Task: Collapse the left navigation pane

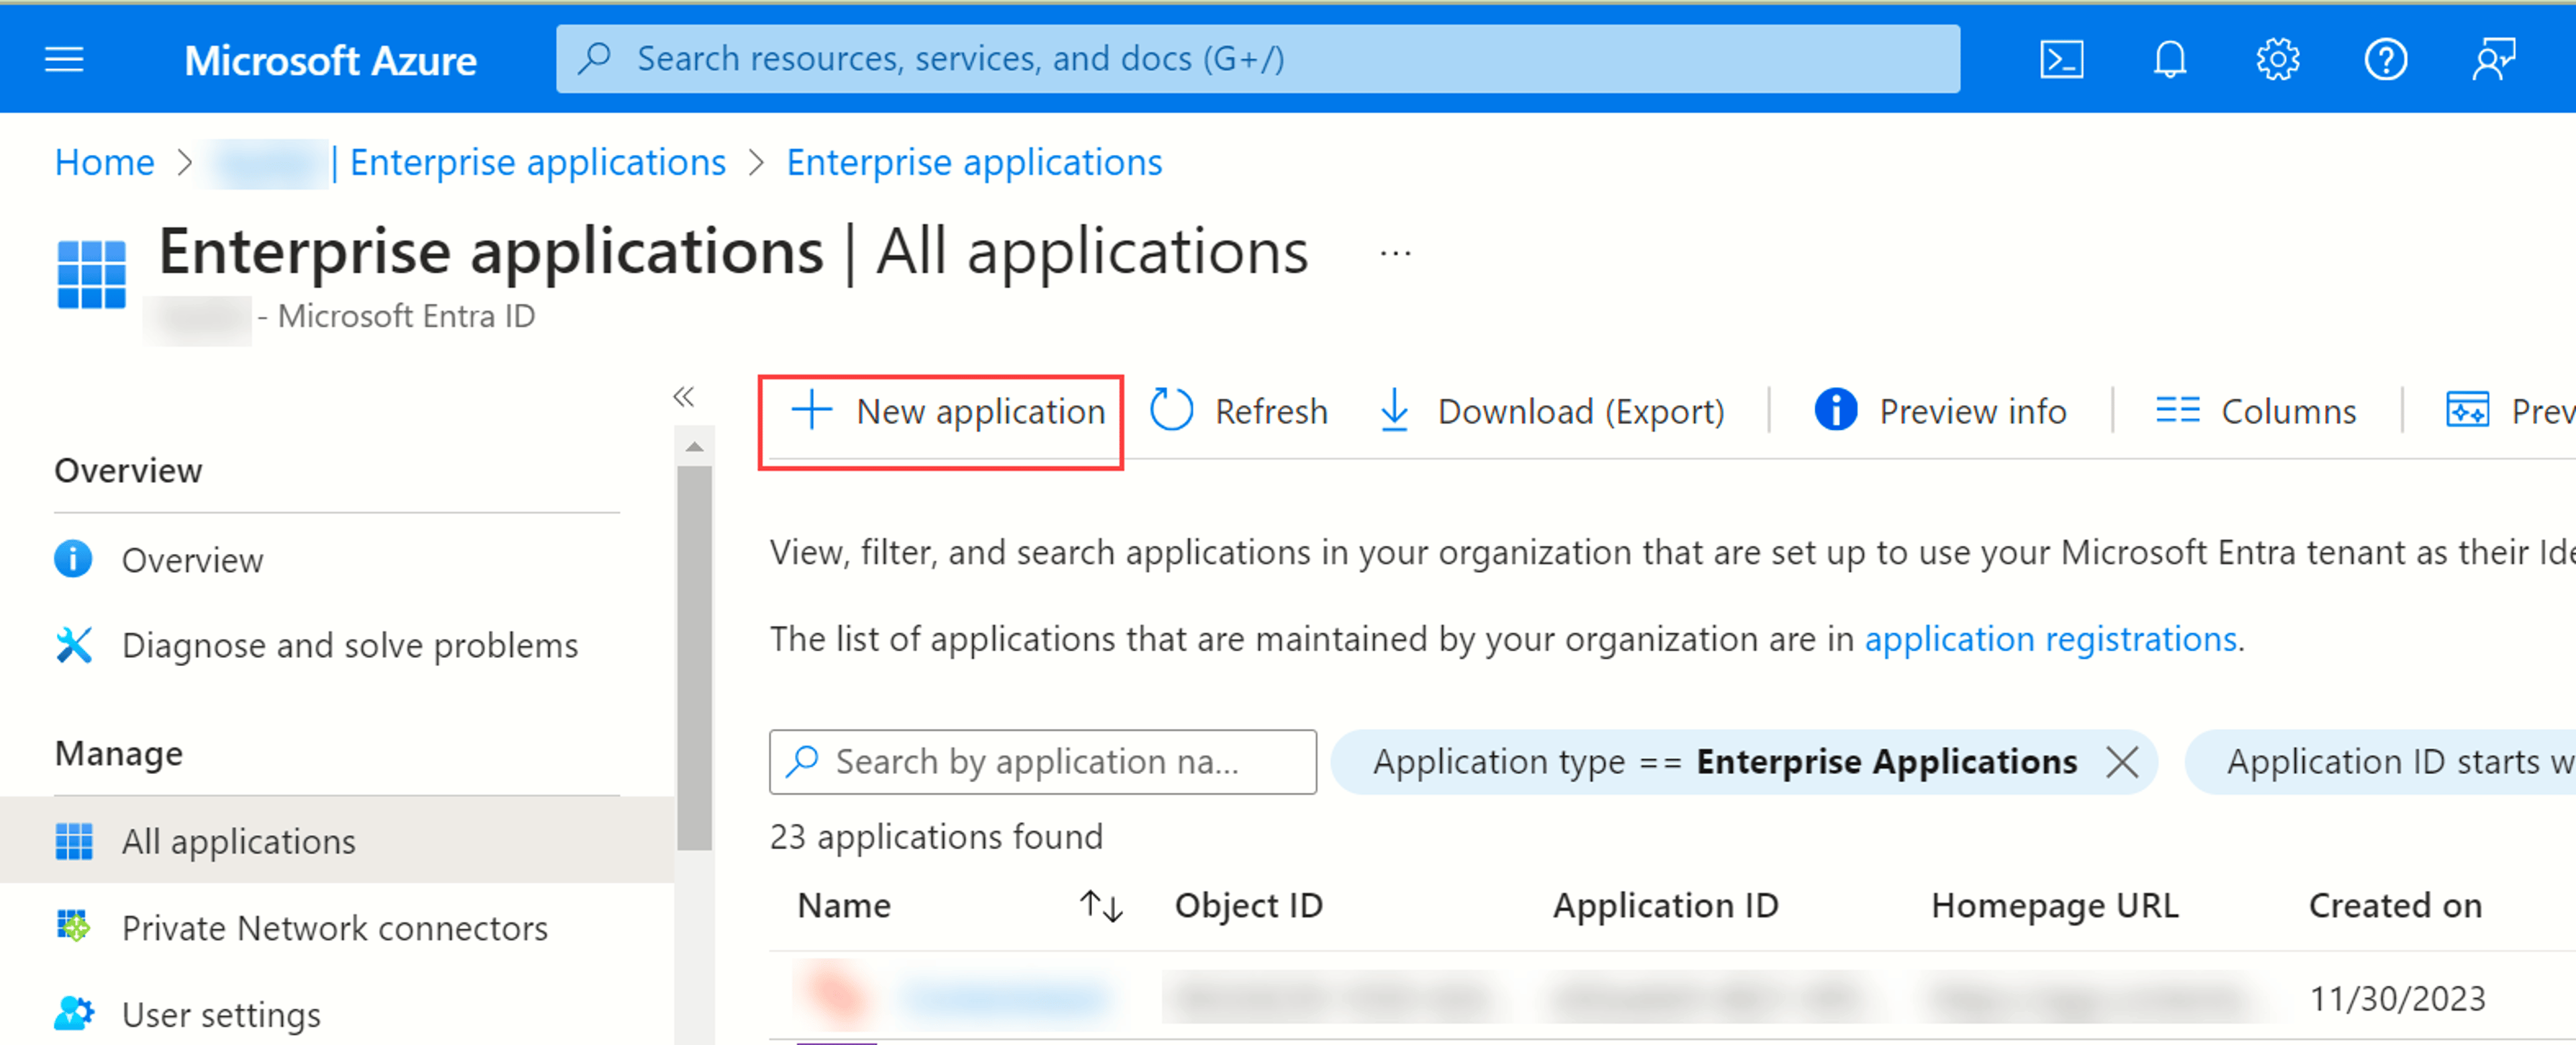Action: tap(684, 397)
